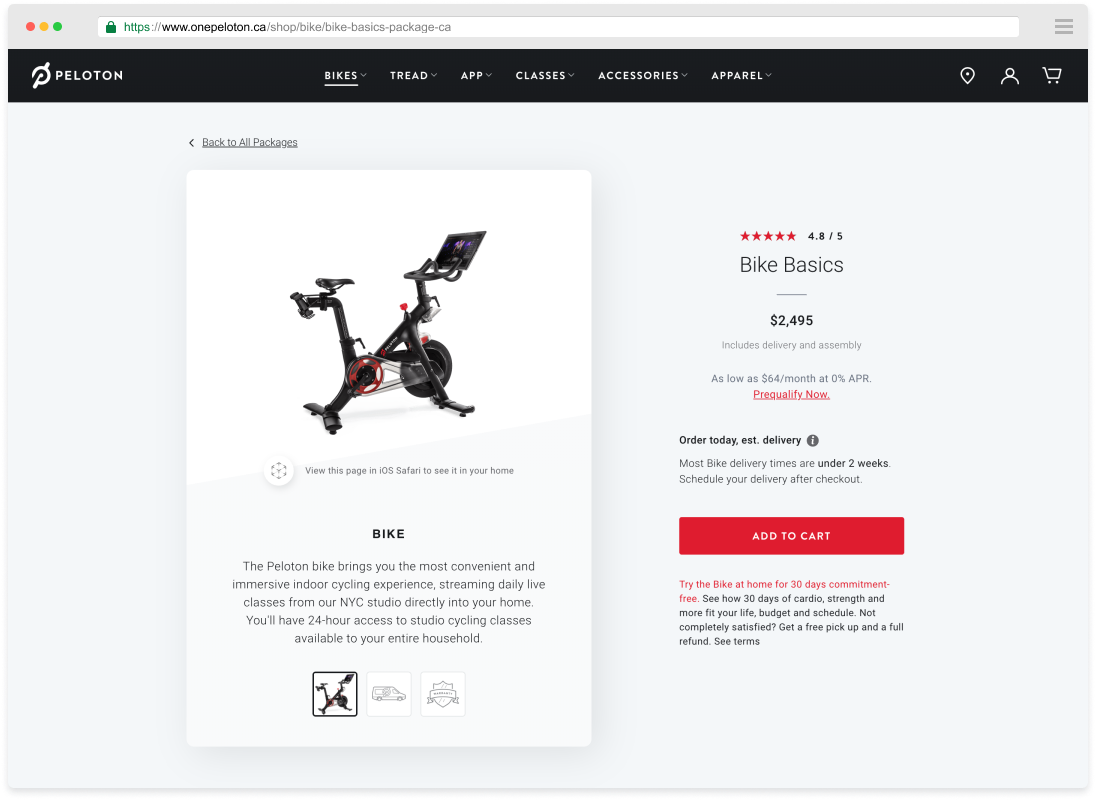Screen dimensions: 1096x800
Task: Open the store locator pin icon
Action: (967, 75)
